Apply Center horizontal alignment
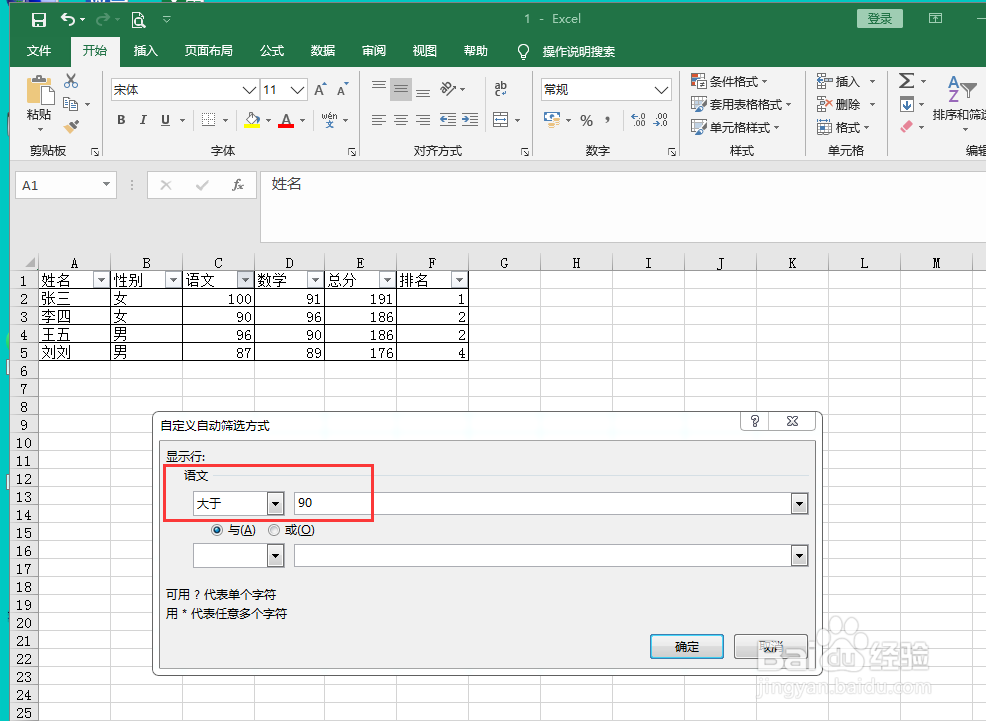Viewport: 986px width, 721px height. (x=401, y=119)
